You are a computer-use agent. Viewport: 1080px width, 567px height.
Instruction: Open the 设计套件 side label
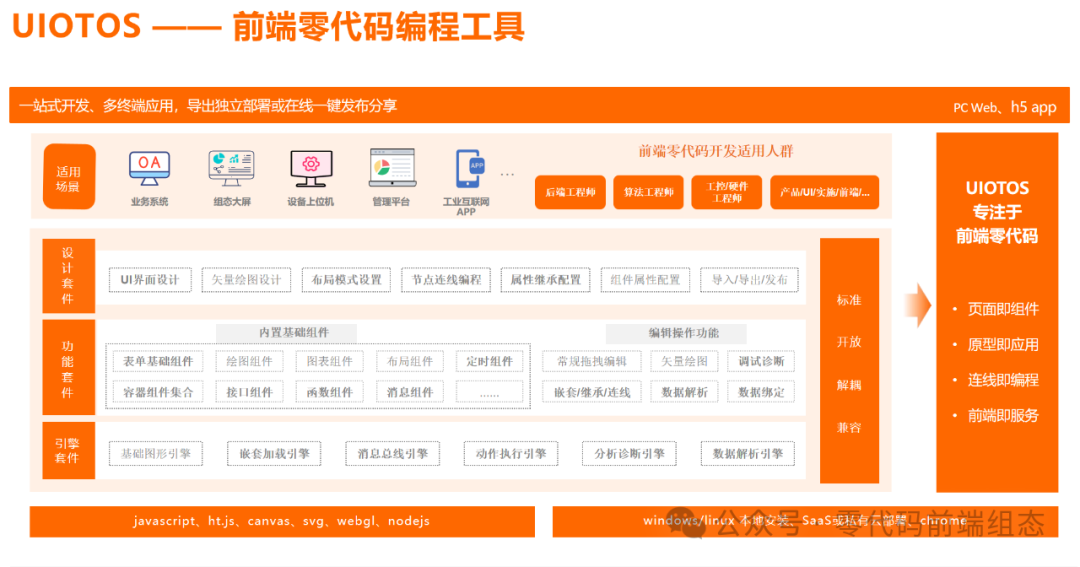click(x=68, y=276)
